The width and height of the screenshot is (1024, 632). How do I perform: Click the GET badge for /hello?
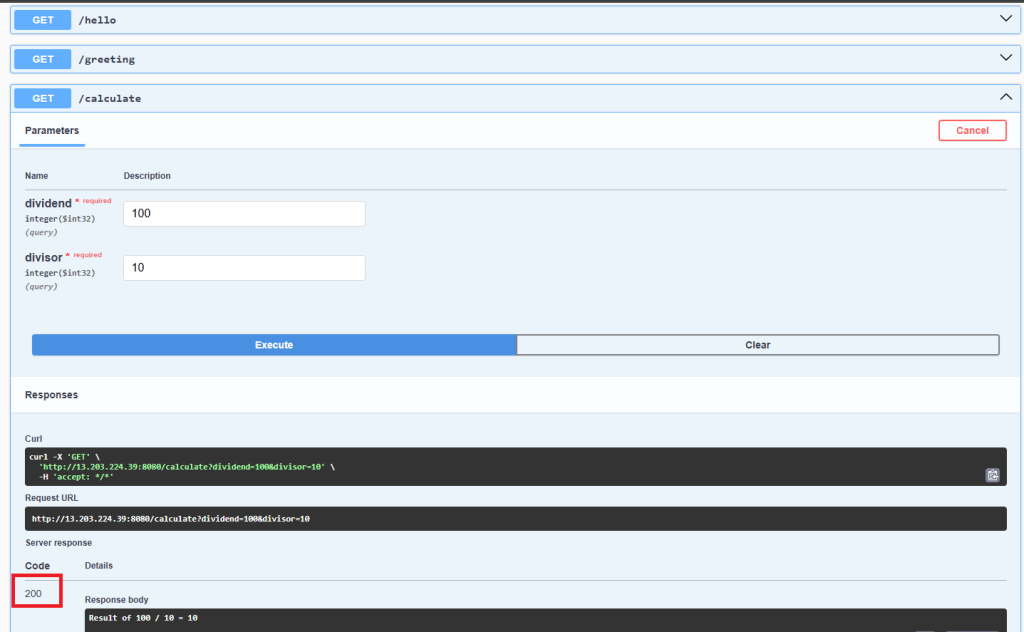point(42,20)
